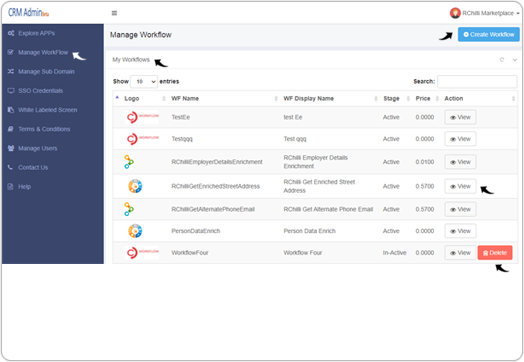View the PersonDataEnrich workflow
The height and width of the screenshot is (362, 524).
coord(460,231)
